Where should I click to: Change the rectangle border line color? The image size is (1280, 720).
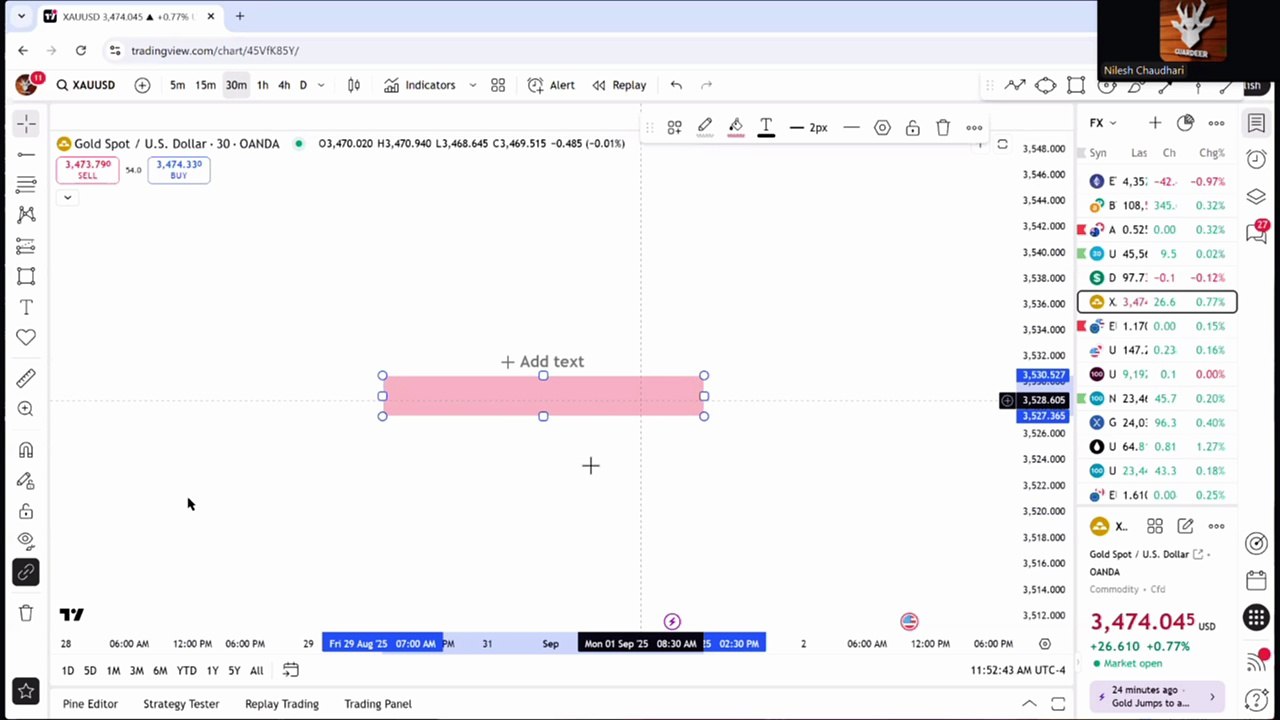(705, 127)
